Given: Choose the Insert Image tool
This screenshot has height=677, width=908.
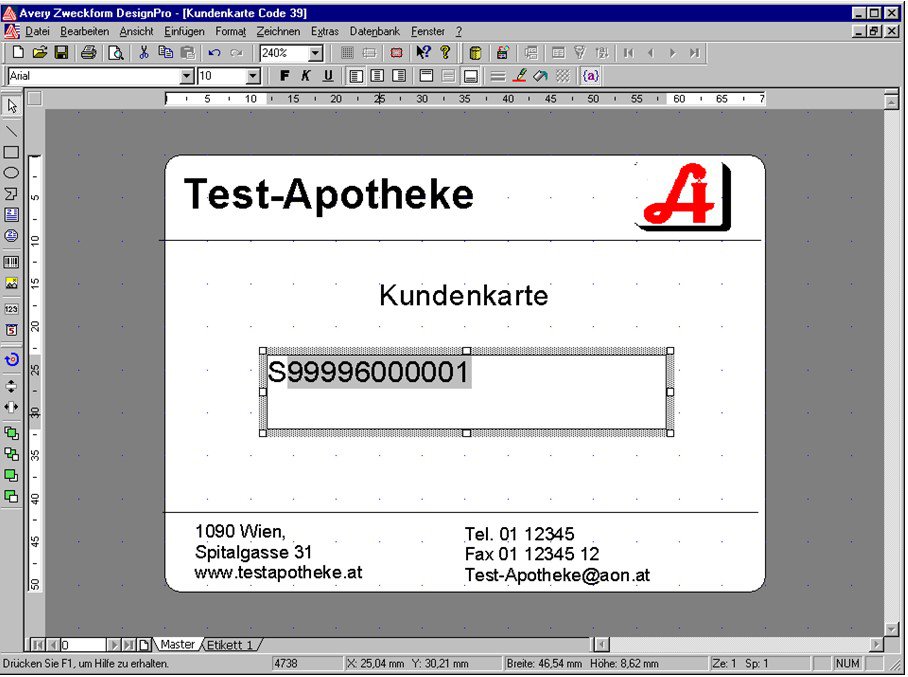Looking at the screenshot, I should tap(12, 283).
